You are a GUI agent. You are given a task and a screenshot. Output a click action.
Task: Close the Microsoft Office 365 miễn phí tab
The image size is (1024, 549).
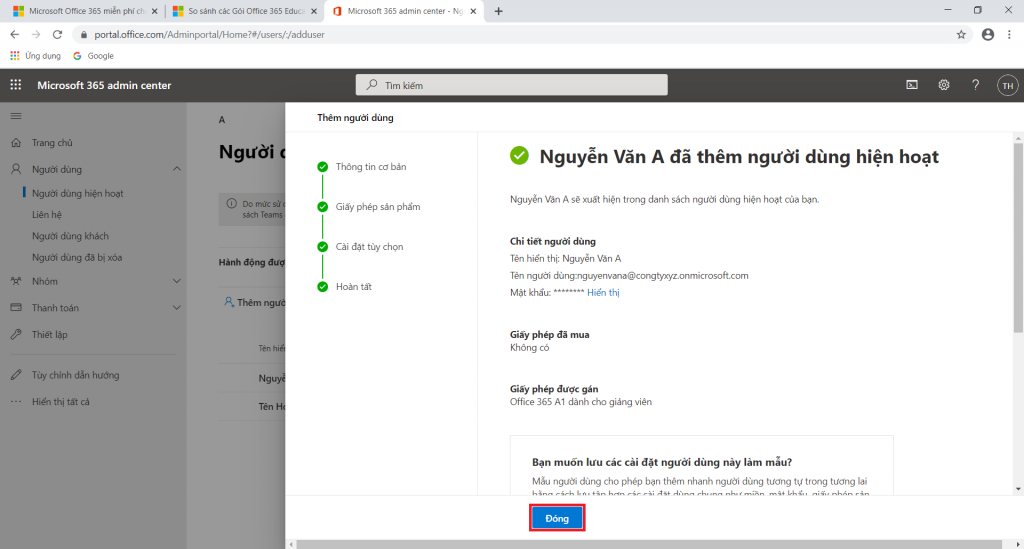155,11
